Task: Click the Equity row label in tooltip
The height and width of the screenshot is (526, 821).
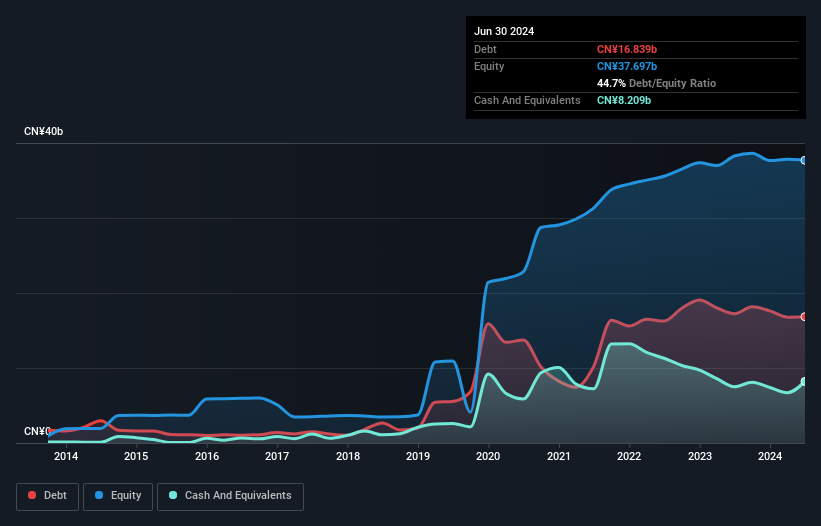Action: 489,66
